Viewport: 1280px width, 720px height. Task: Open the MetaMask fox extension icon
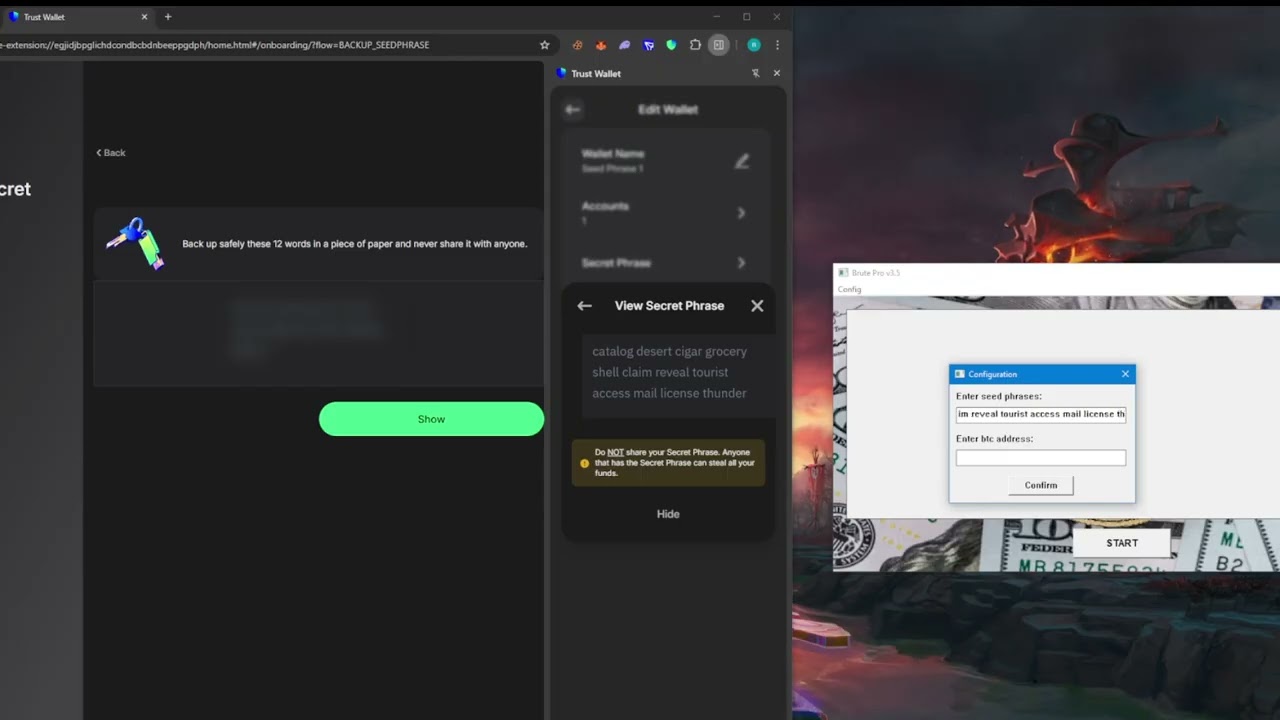[601, 45]
